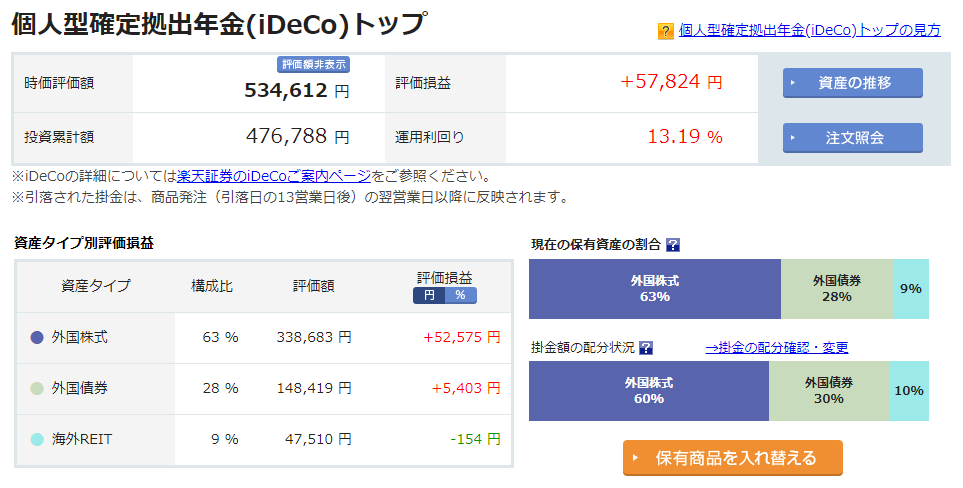Open the 資産の推移 page
Viewport: 963px width, 488px height.
tap(852, 83)
